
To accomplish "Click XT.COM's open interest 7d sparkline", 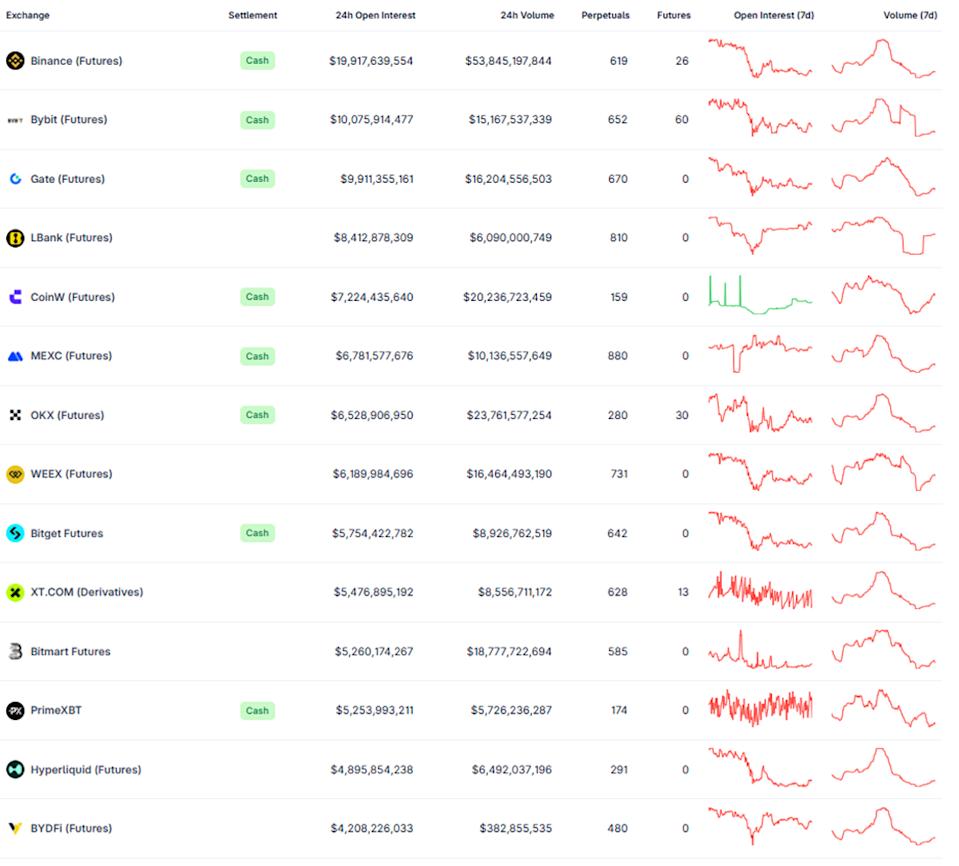I will (760, 590).
